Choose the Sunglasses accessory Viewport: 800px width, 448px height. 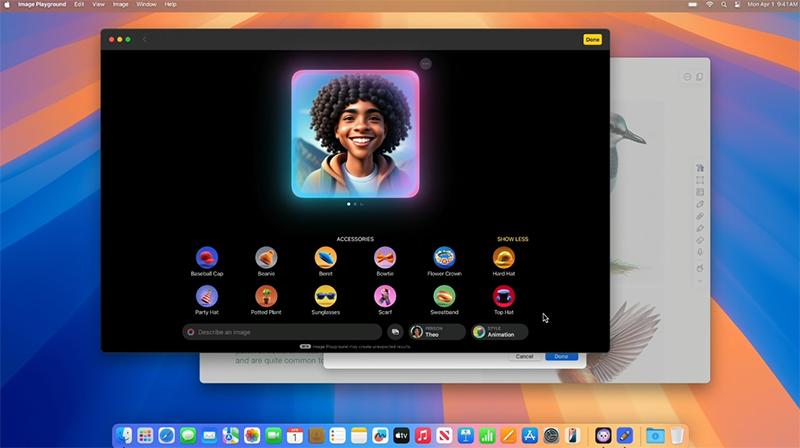coord(325,296)
